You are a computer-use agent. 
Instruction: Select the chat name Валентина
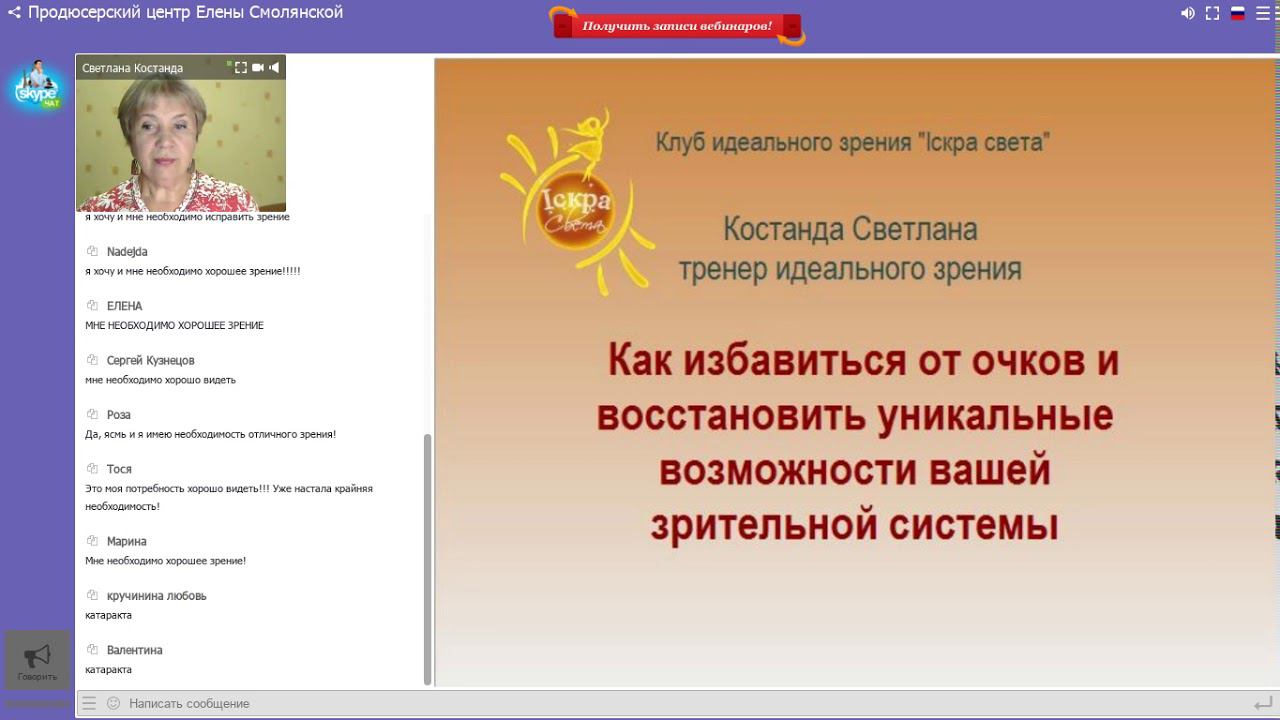[x=135, y=650]
